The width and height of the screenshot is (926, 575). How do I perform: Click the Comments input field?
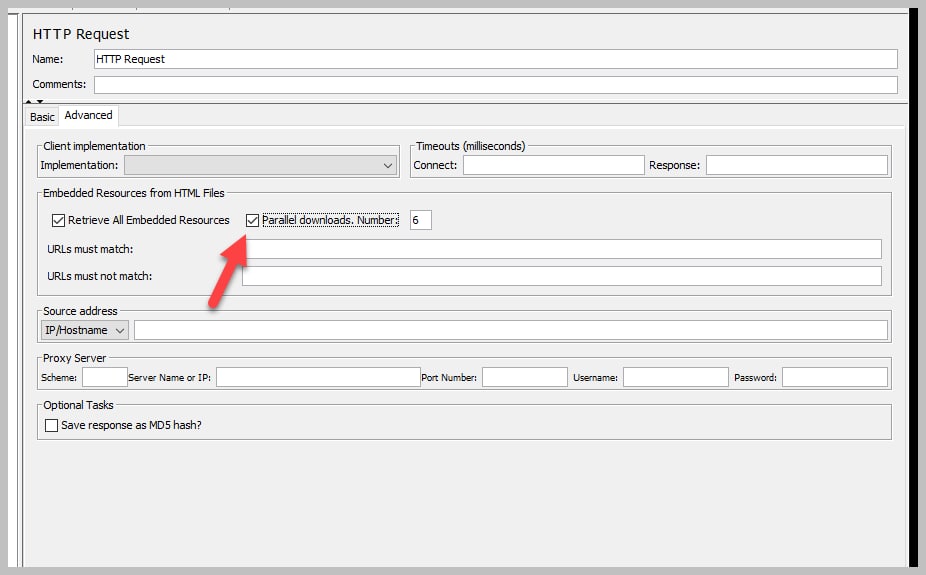(x=495, y=84)
